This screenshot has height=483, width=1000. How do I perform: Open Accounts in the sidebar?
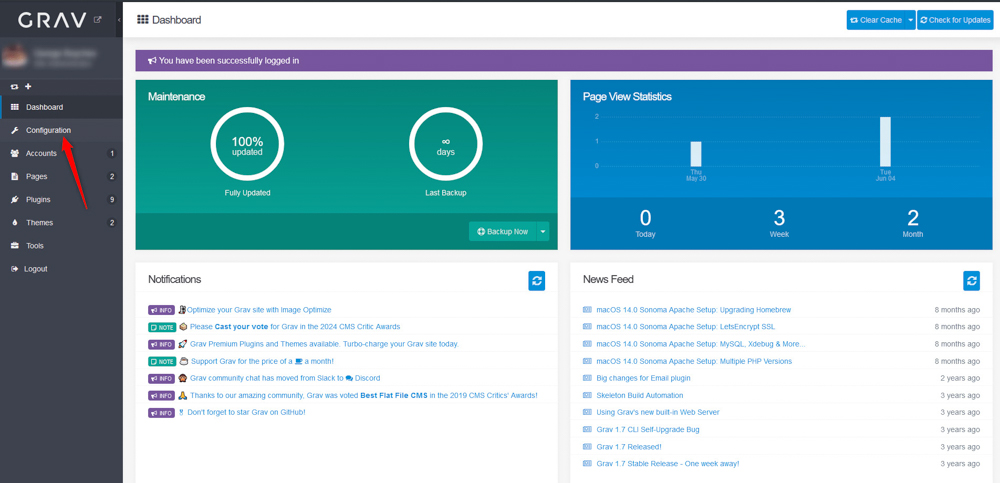coord(61,153)
